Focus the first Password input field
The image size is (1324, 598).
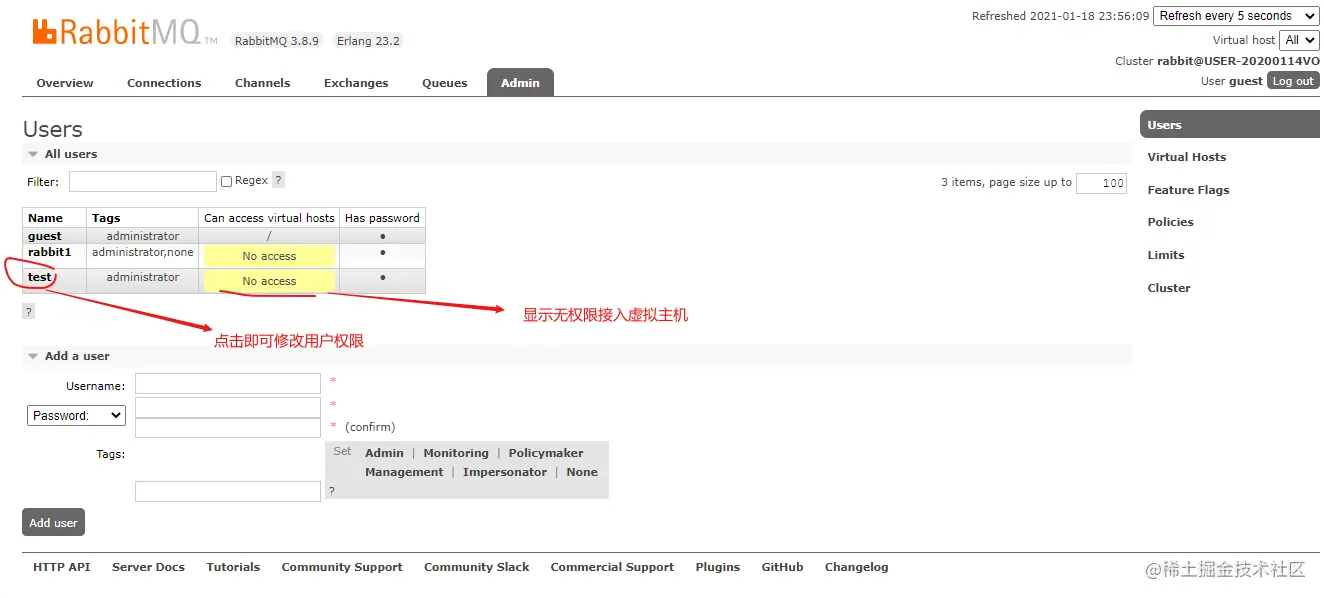click(228, 407)
